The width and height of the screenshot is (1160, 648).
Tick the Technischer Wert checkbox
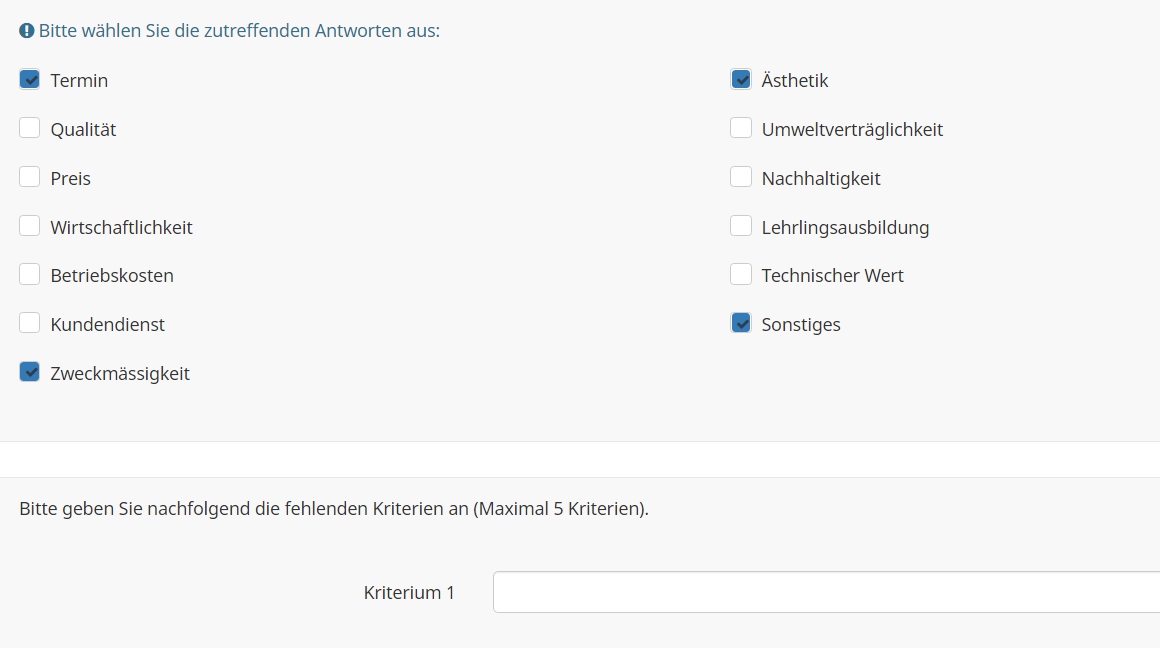tap(741, 275)
